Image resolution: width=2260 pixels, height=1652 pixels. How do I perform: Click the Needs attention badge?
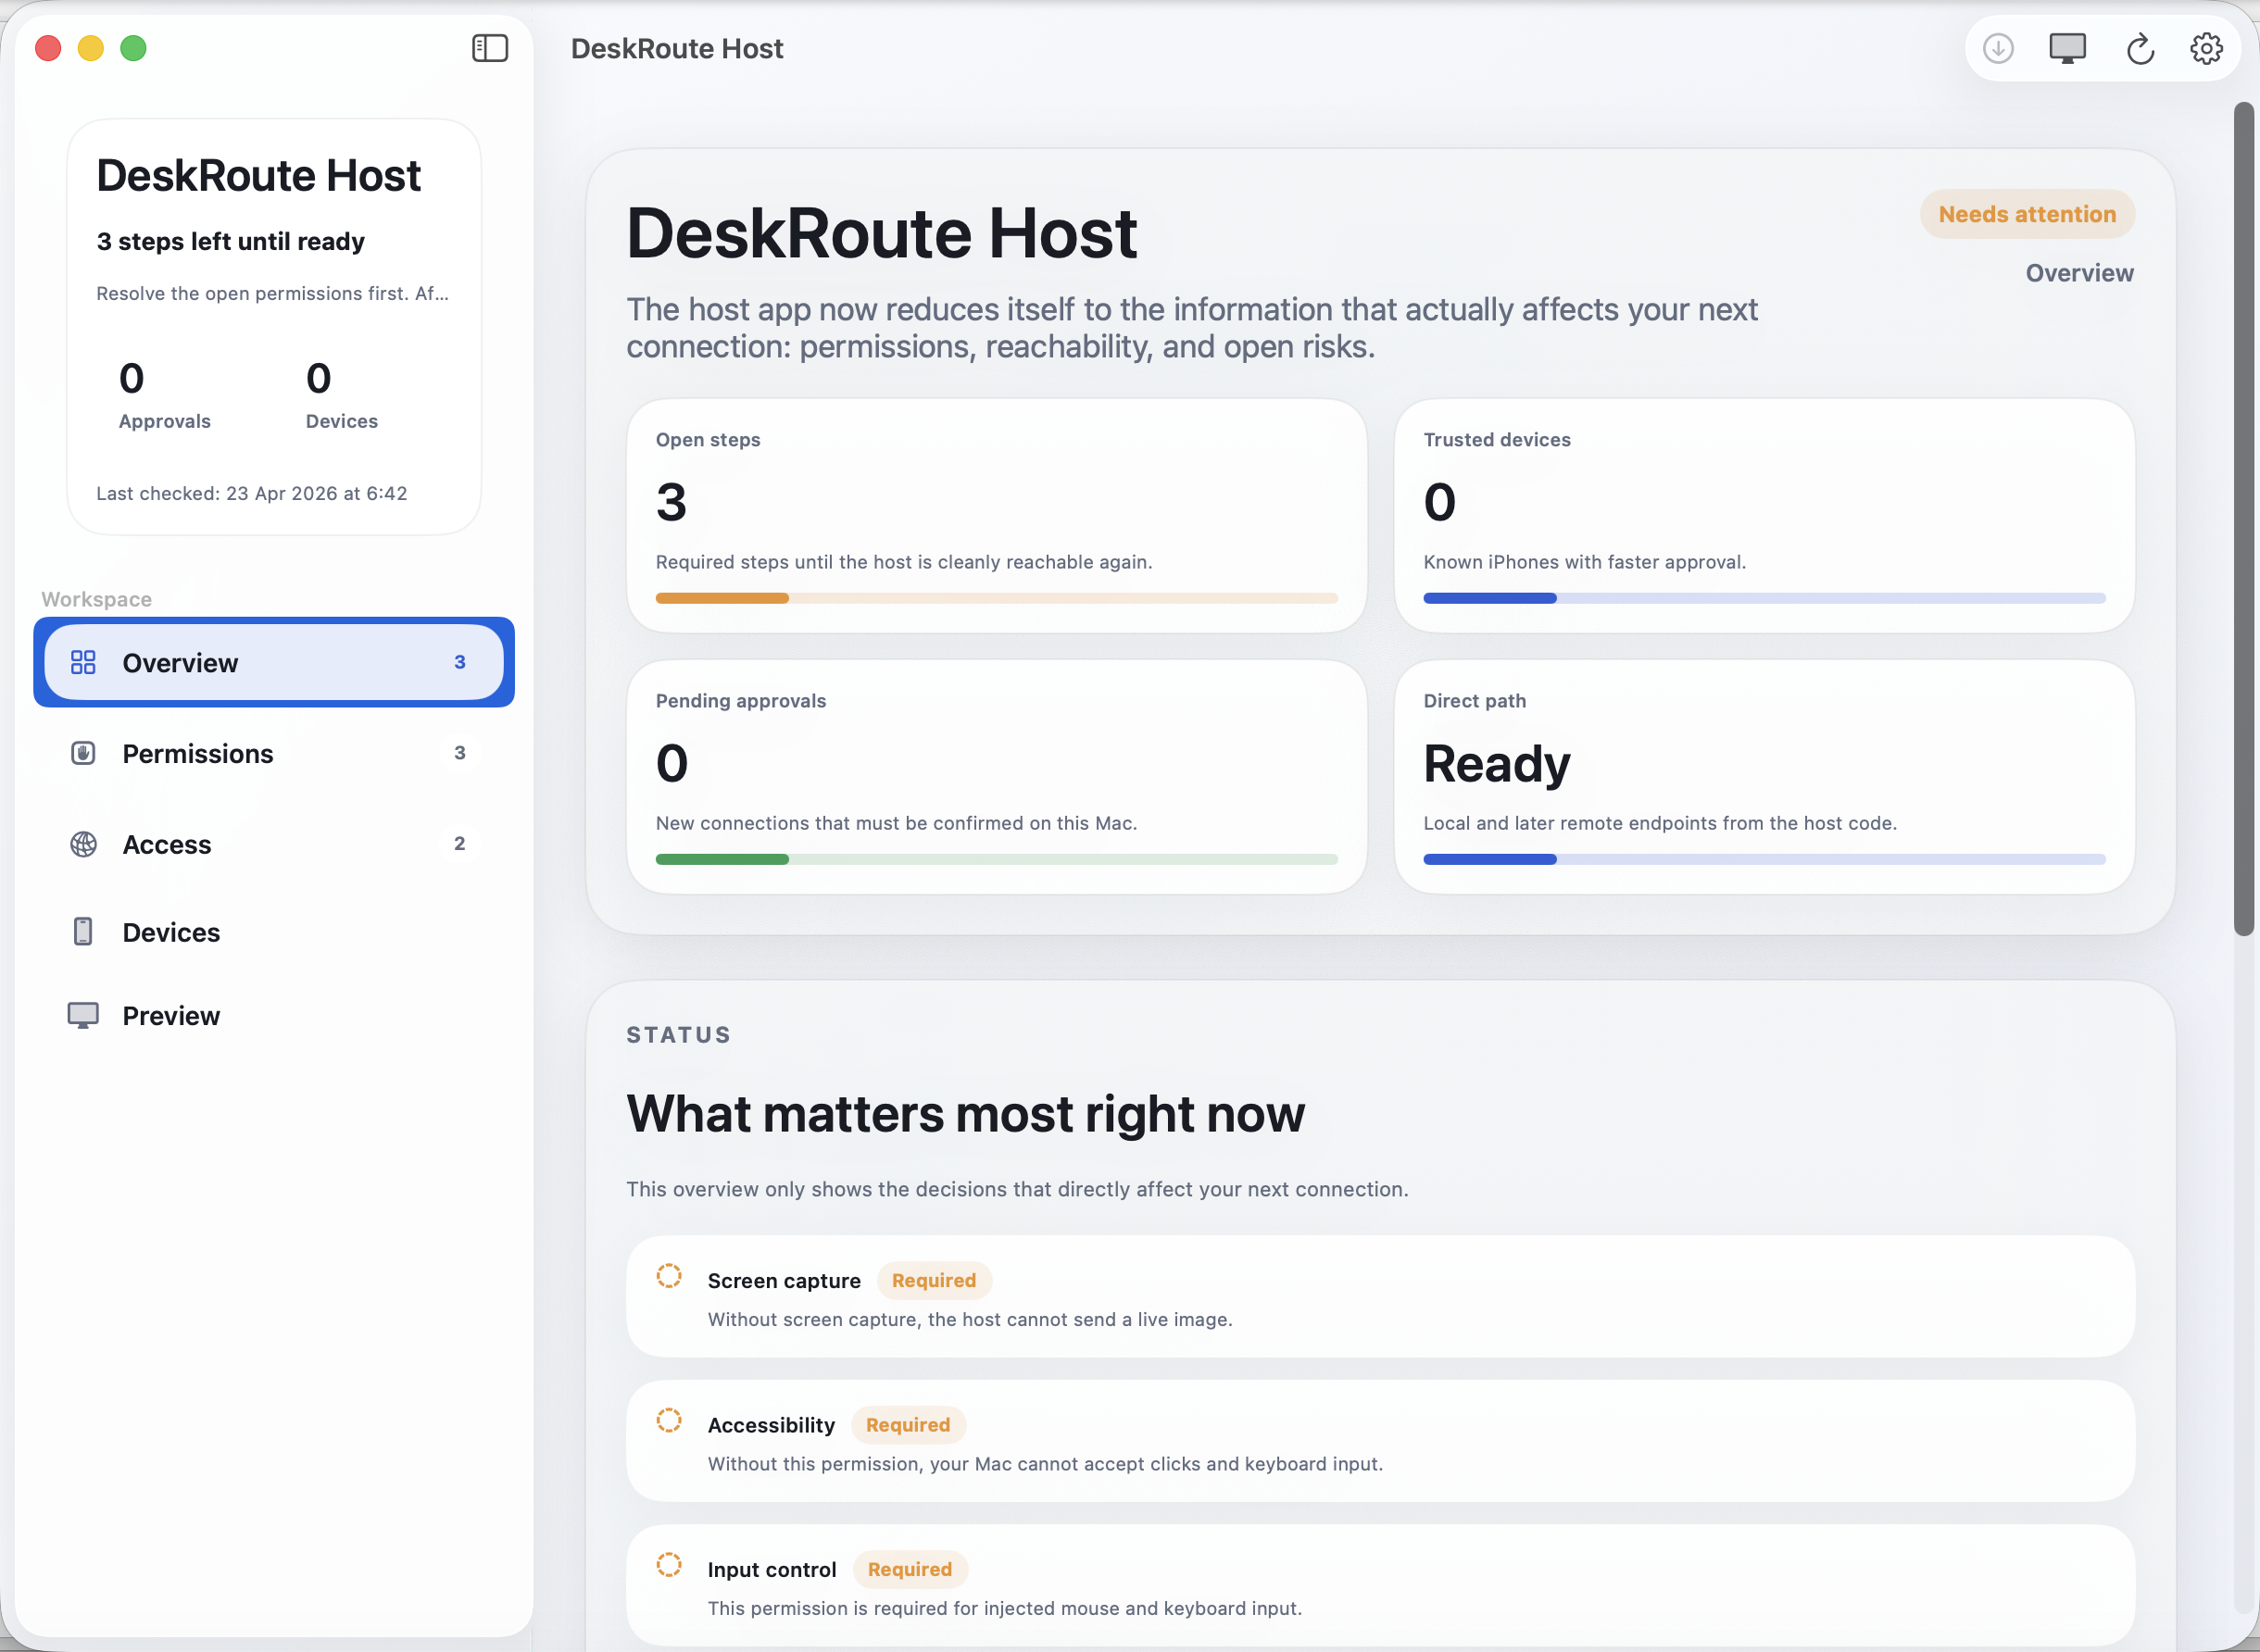click(2027, 214)
